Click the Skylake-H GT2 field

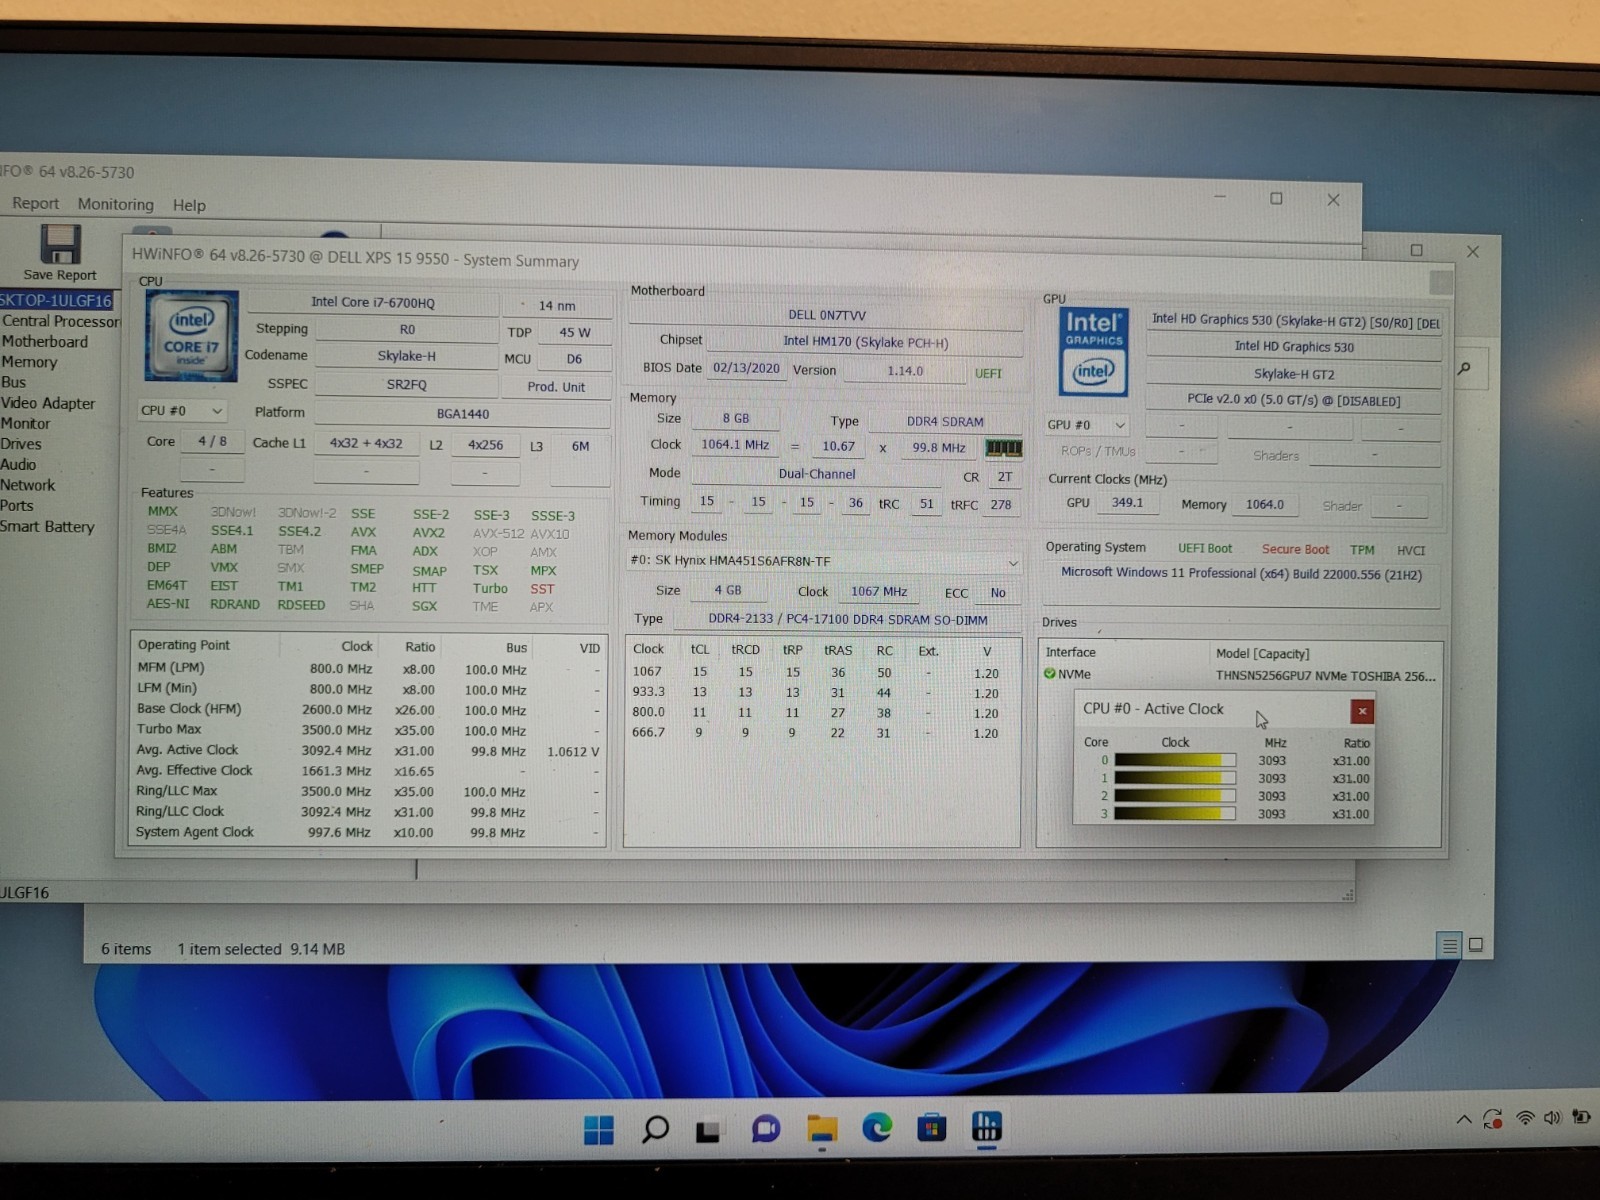(1294, 374)
